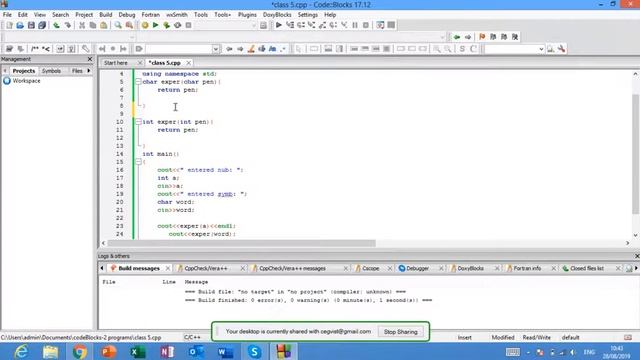Close the Logs & others panel
640x360 pixels.
click(x=637, y=256)
